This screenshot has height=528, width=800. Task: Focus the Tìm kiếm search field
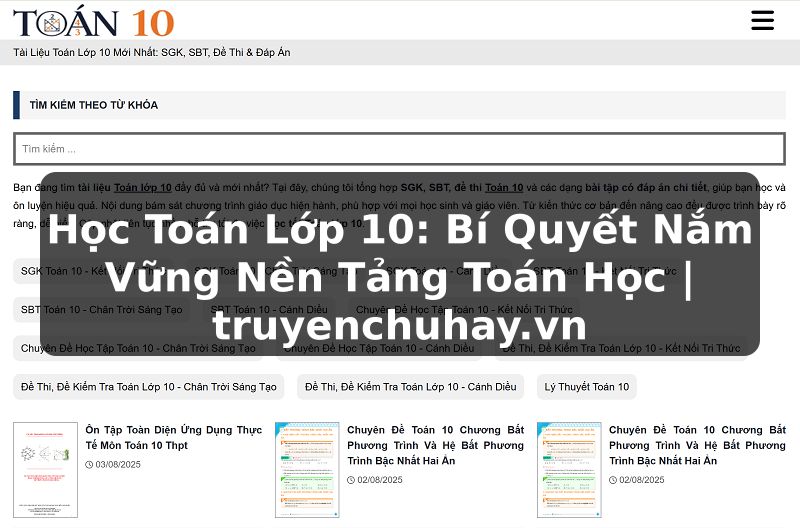click(399, 149)
